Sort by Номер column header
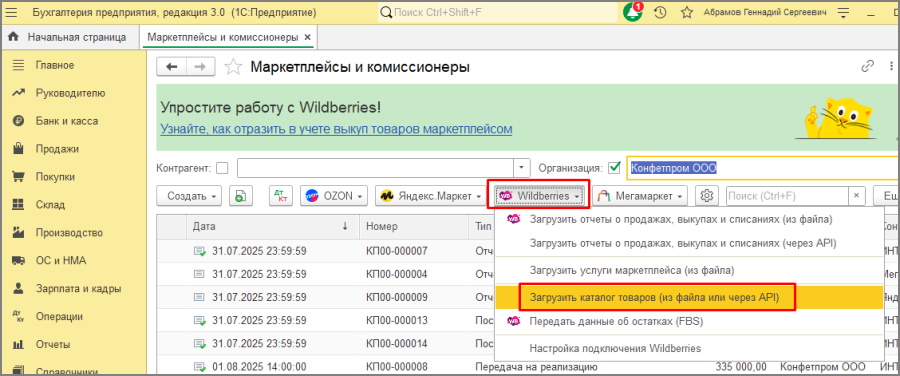 pos(414,226)
